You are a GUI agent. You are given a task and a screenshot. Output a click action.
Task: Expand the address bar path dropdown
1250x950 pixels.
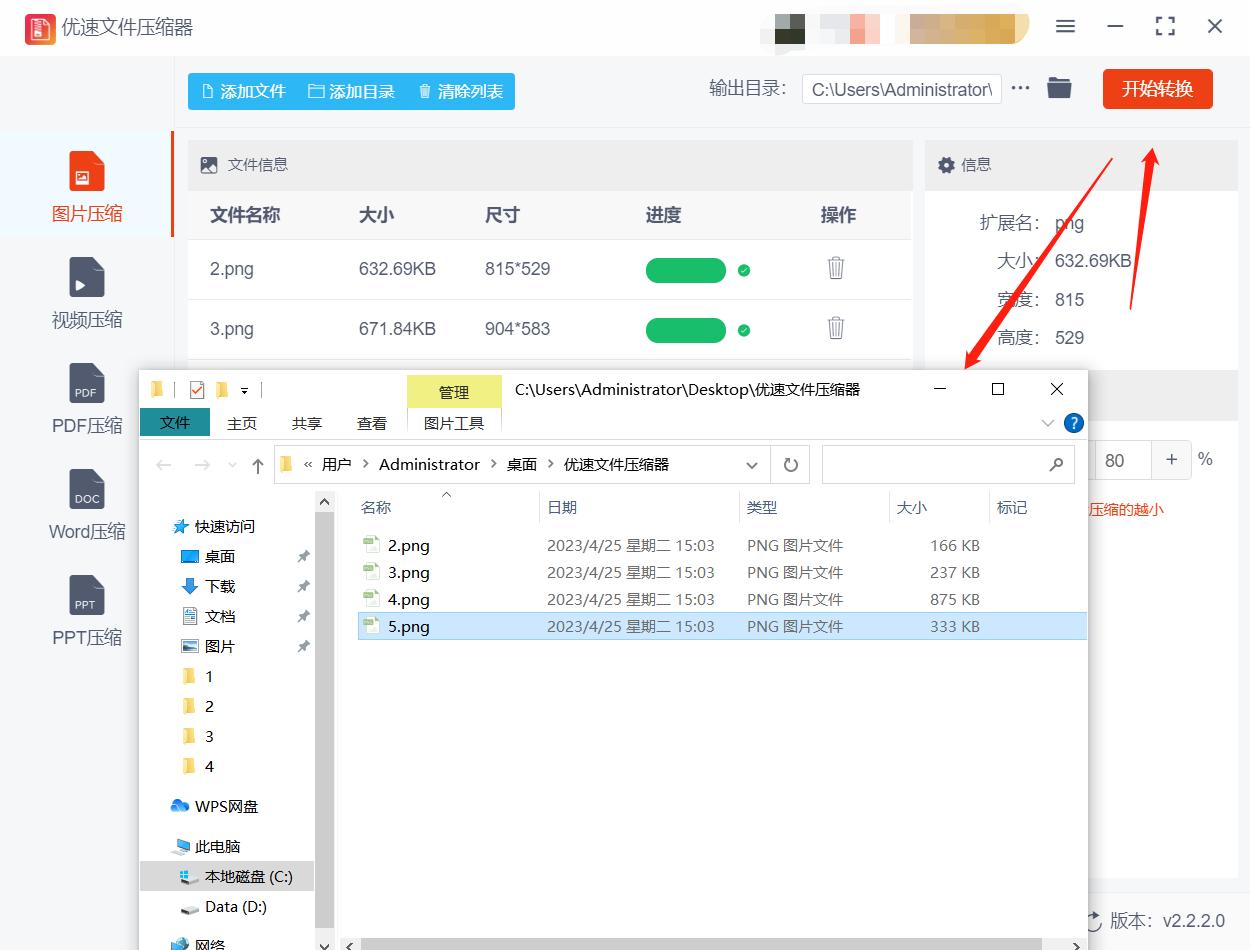pyautogui.click(x=752, y=464)
